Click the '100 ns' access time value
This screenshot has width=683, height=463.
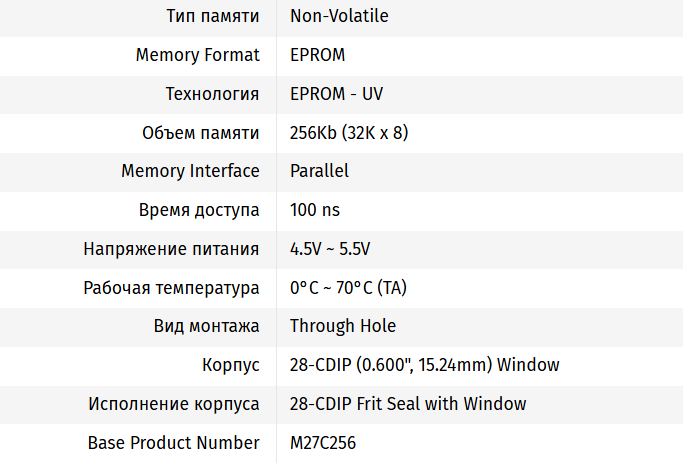coord(315,210)
